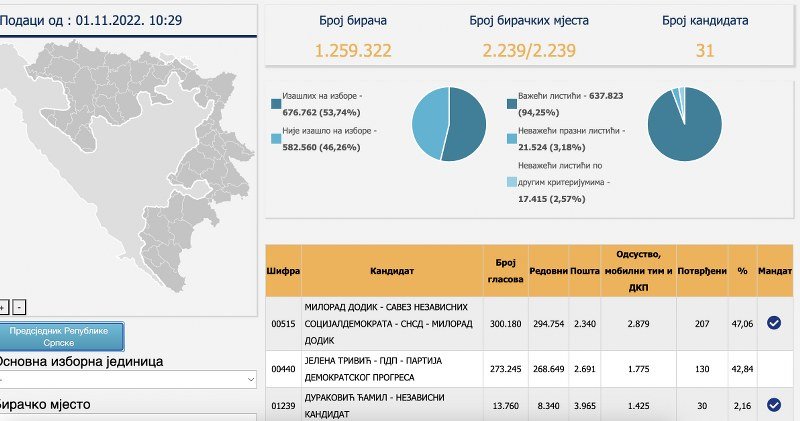Click the 'Шифра' column header

click(x=283, y=270)
